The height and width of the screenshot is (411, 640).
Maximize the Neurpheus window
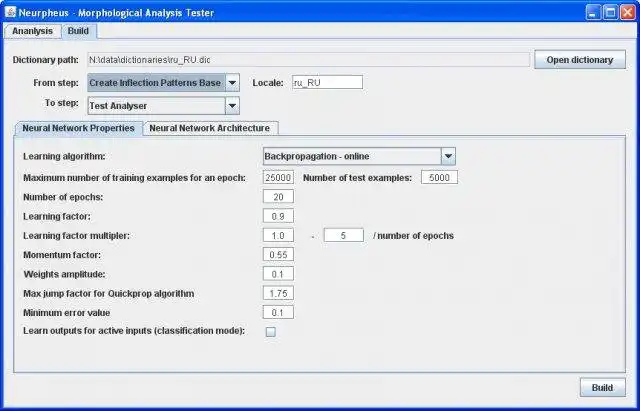point(611,12)
